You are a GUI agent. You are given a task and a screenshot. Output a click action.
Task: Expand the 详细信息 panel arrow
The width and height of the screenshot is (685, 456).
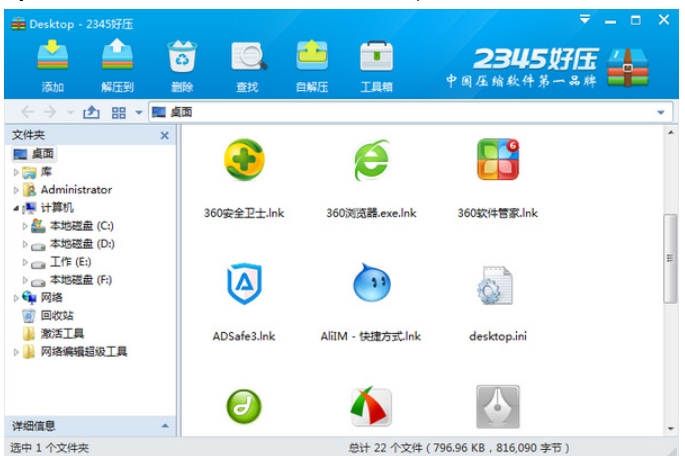tap(165, 426)
